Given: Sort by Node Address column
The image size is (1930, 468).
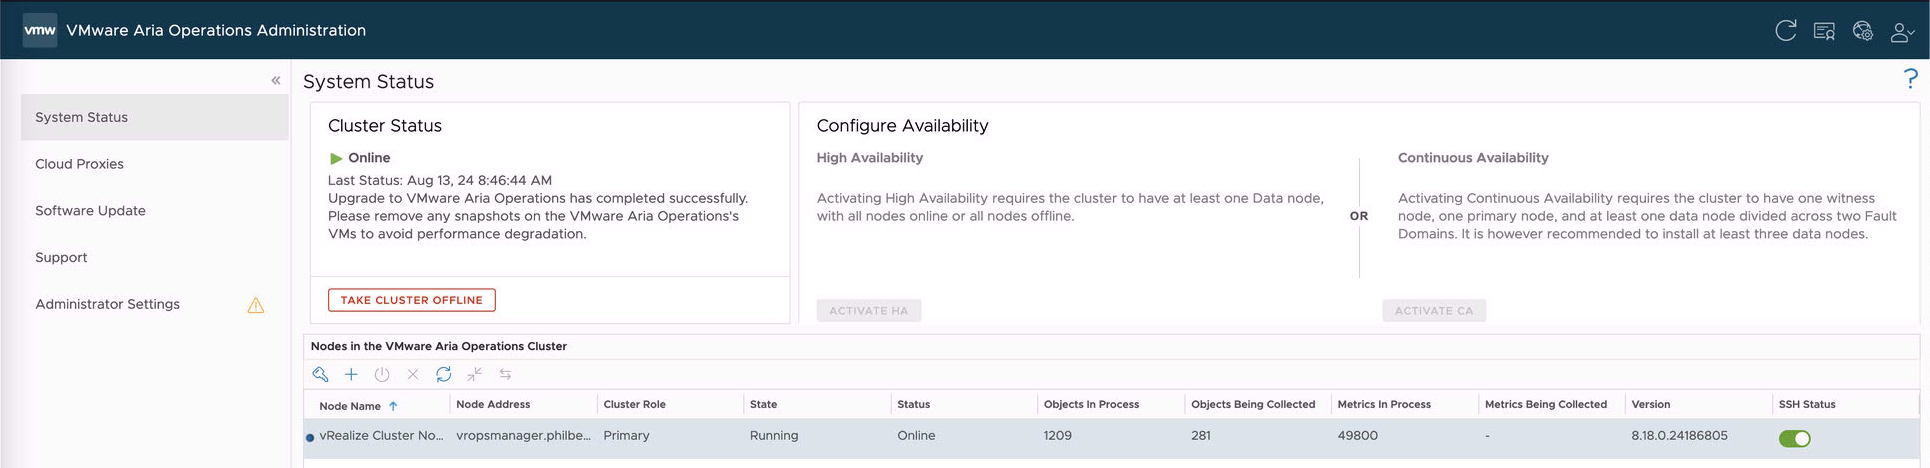Looking at the screenshot, I should [493, 404].
